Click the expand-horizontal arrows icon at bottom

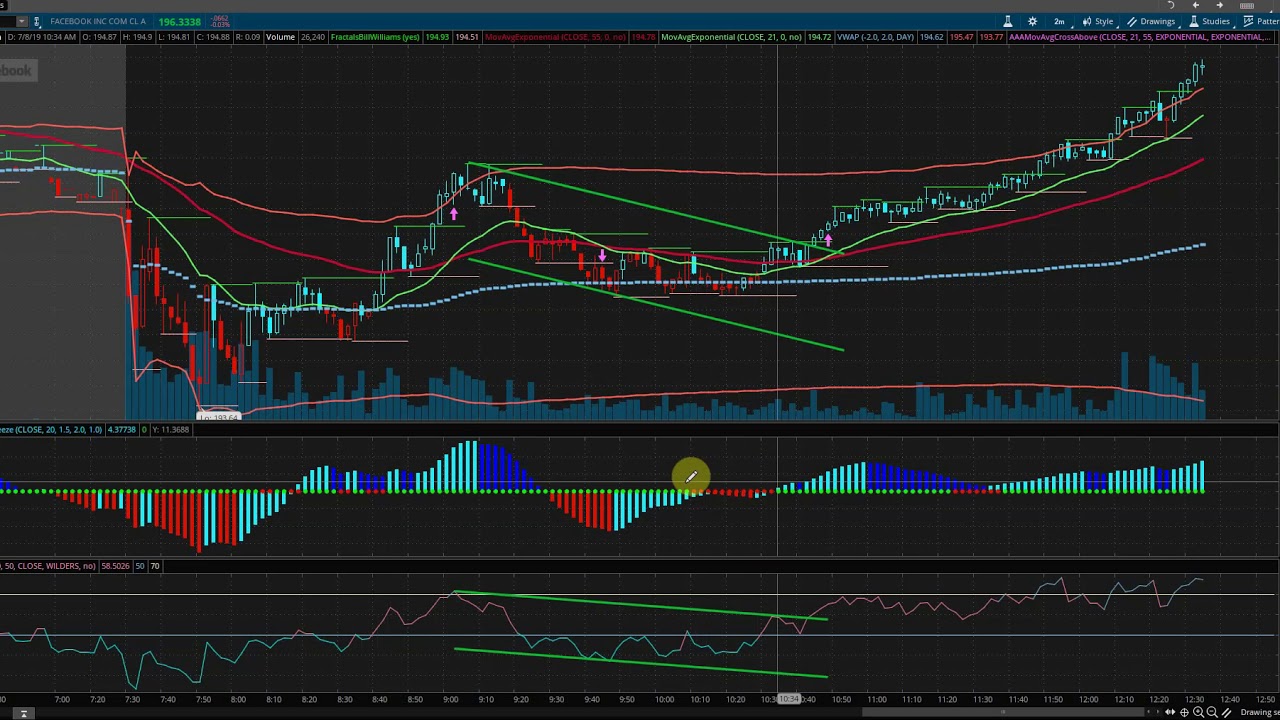click(1170, 712)
